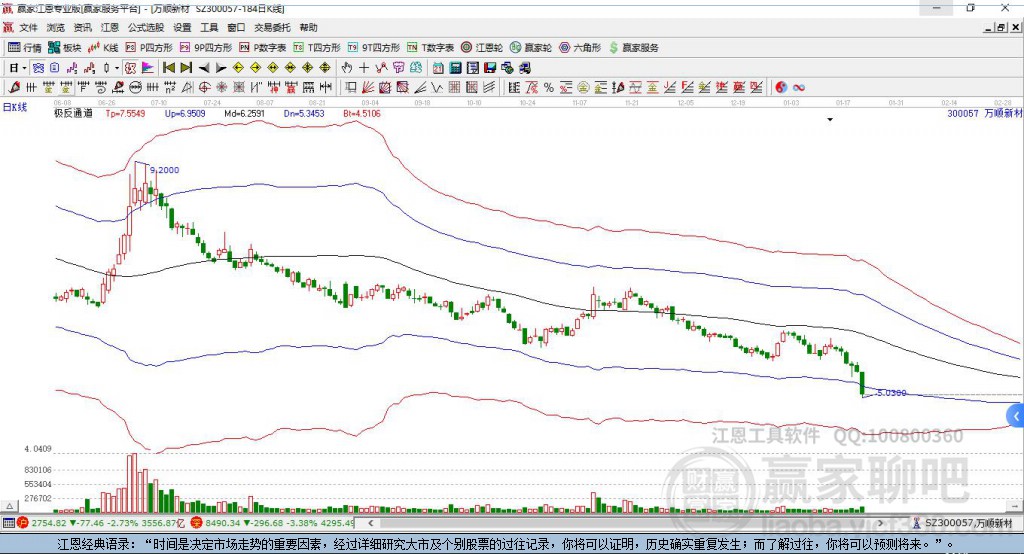
Task: Select the Gann fan lines tool
Action: [368, 88]
